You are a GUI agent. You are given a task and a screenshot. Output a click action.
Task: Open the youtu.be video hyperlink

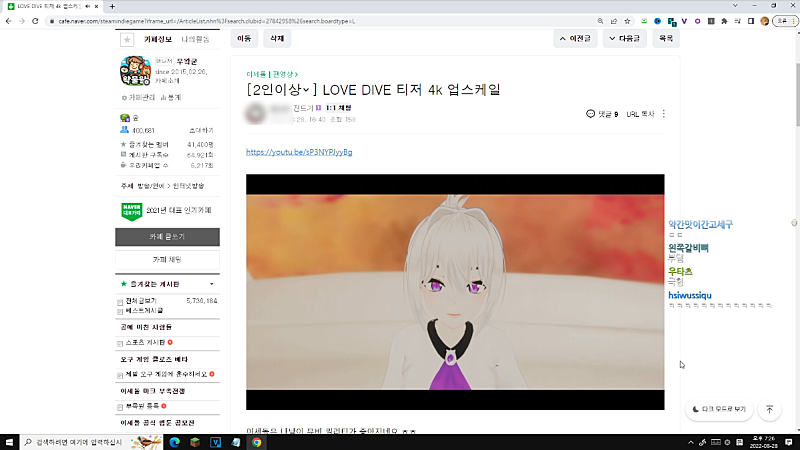(299, 152)
